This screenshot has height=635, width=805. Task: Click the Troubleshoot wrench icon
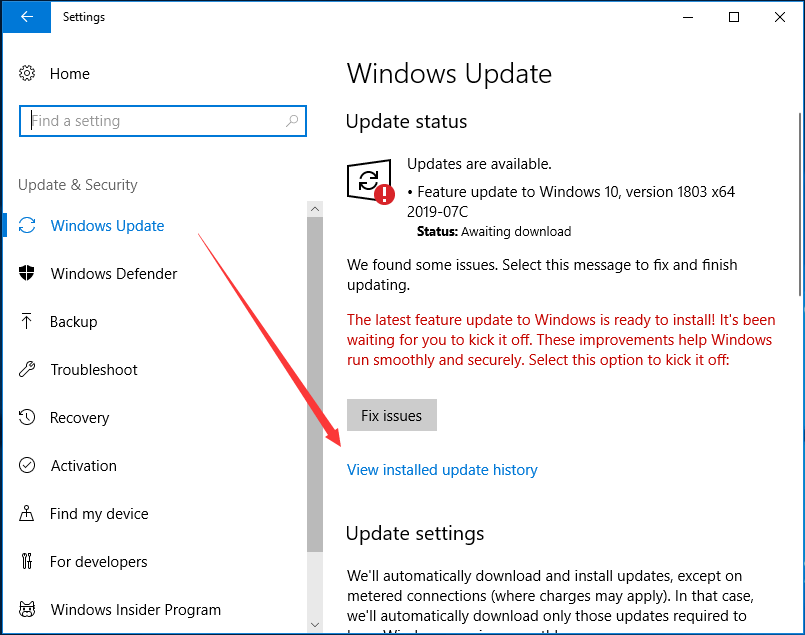[x=27, y=369]
